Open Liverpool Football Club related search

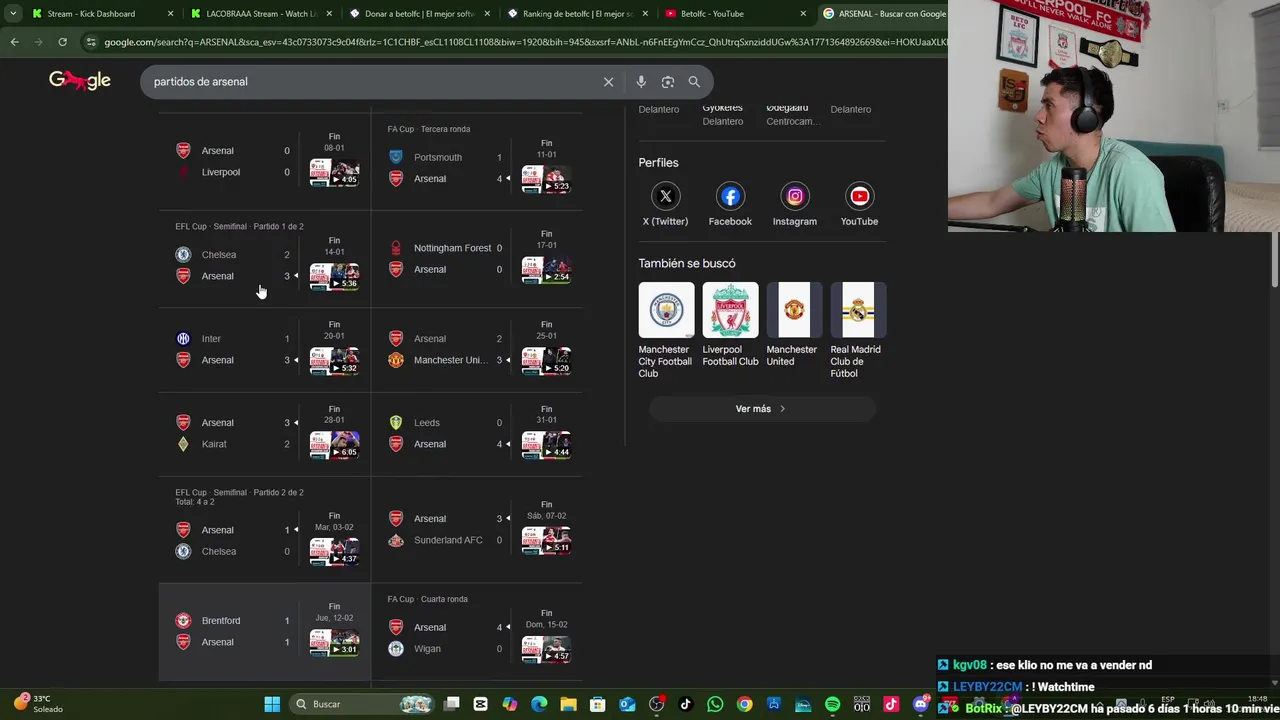(x=730, y=325)
